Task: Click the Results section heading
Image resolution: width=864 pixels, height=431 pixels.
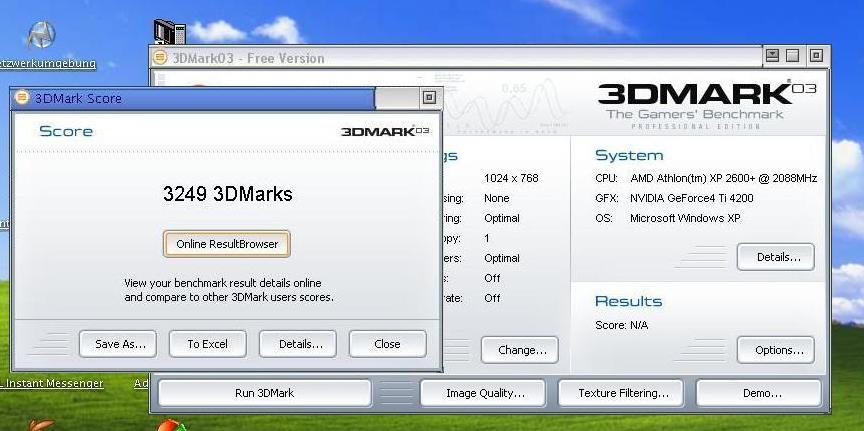Action: [x=629, y=301]
